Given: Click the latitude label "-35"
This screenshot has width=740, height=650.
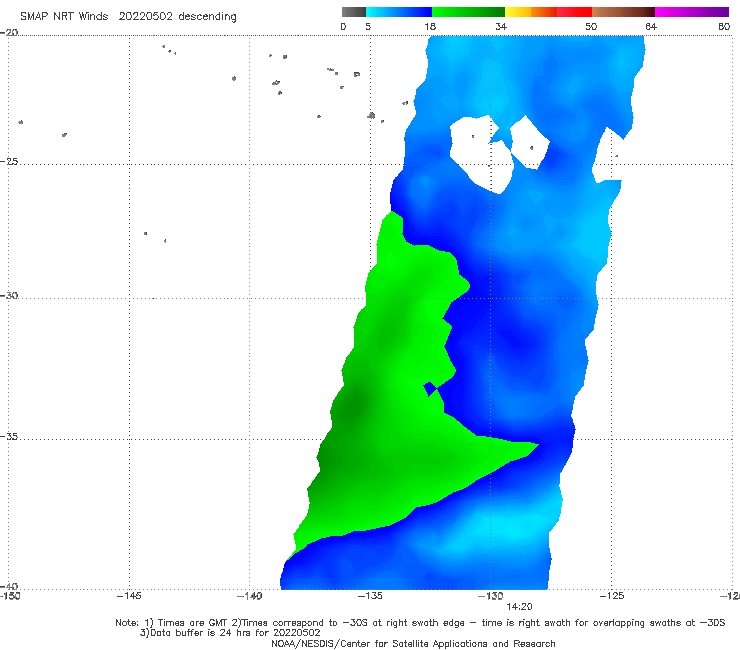Looking at the screenshot, I should 9,437.
